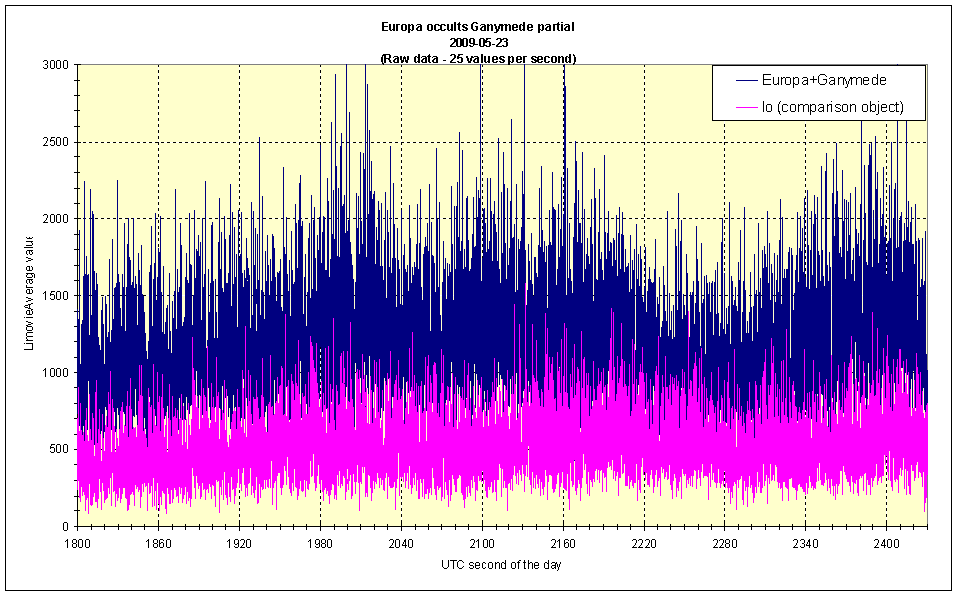Click the y-axis label '2000'
957x595 pixels.
55,219
